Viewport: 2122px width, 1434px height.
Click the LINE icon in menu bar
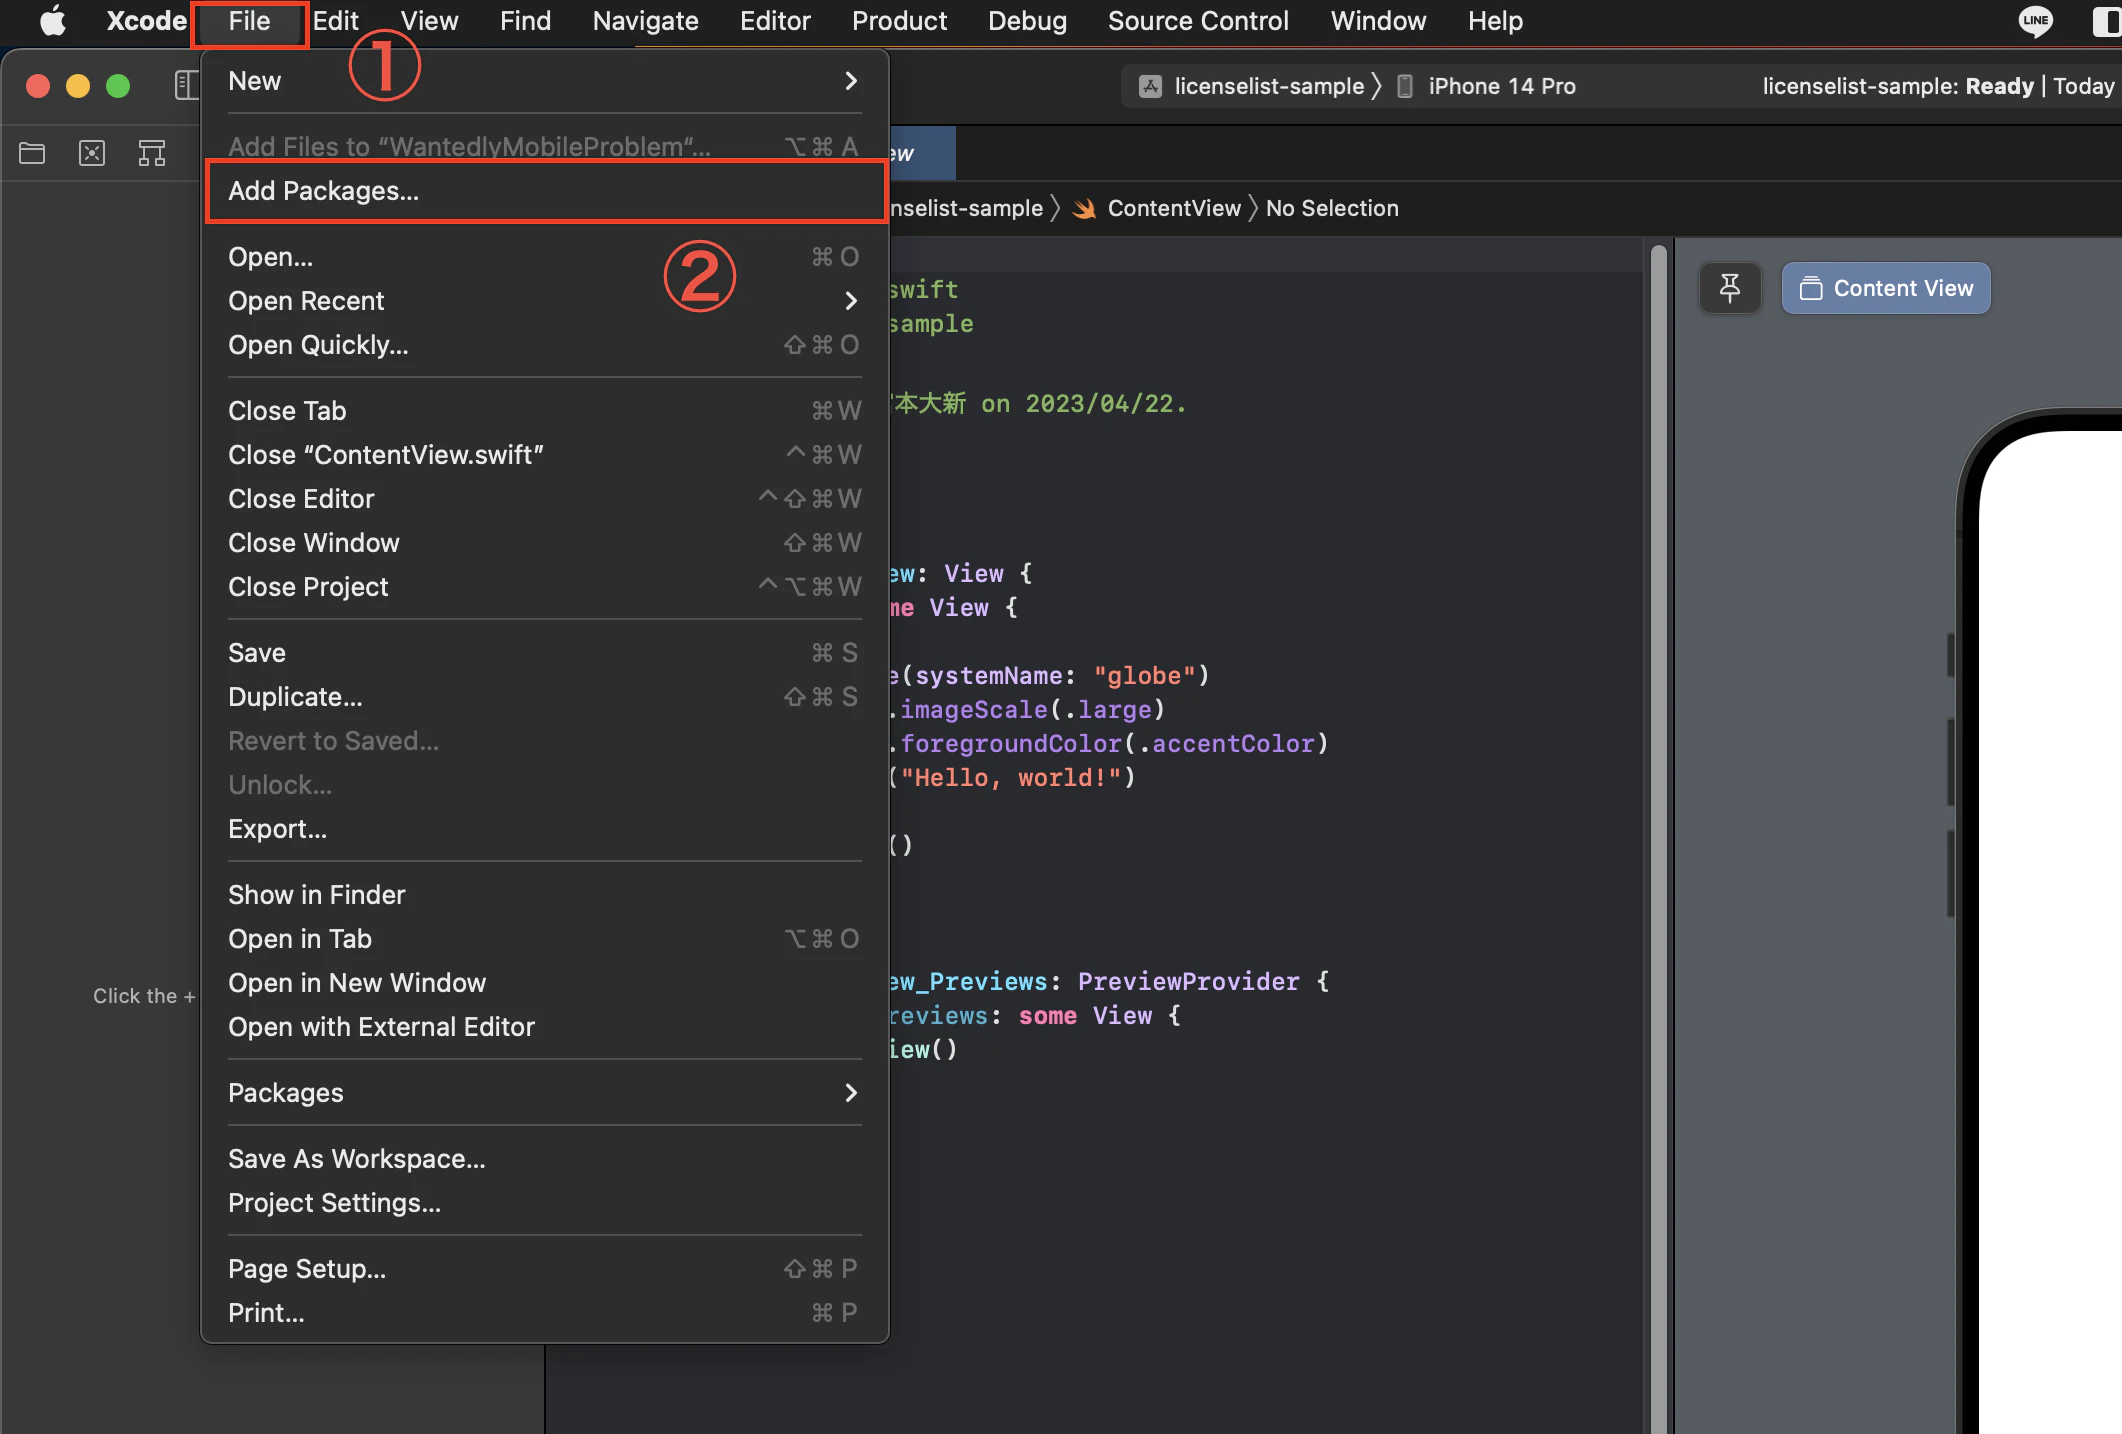click(2036, 21)
